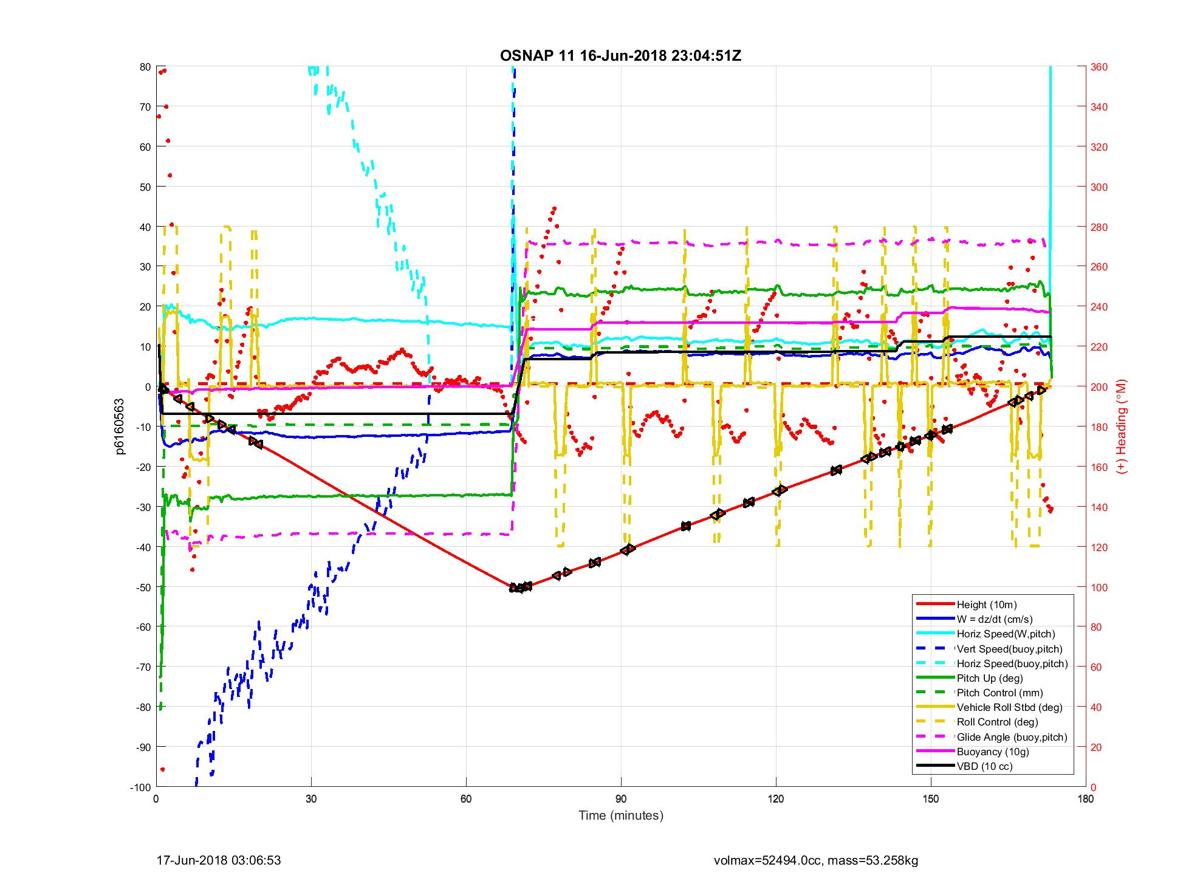This screenshot has width=1200, height=885.
Task: Click the -100 tick on the left axis
Action: 139,787
